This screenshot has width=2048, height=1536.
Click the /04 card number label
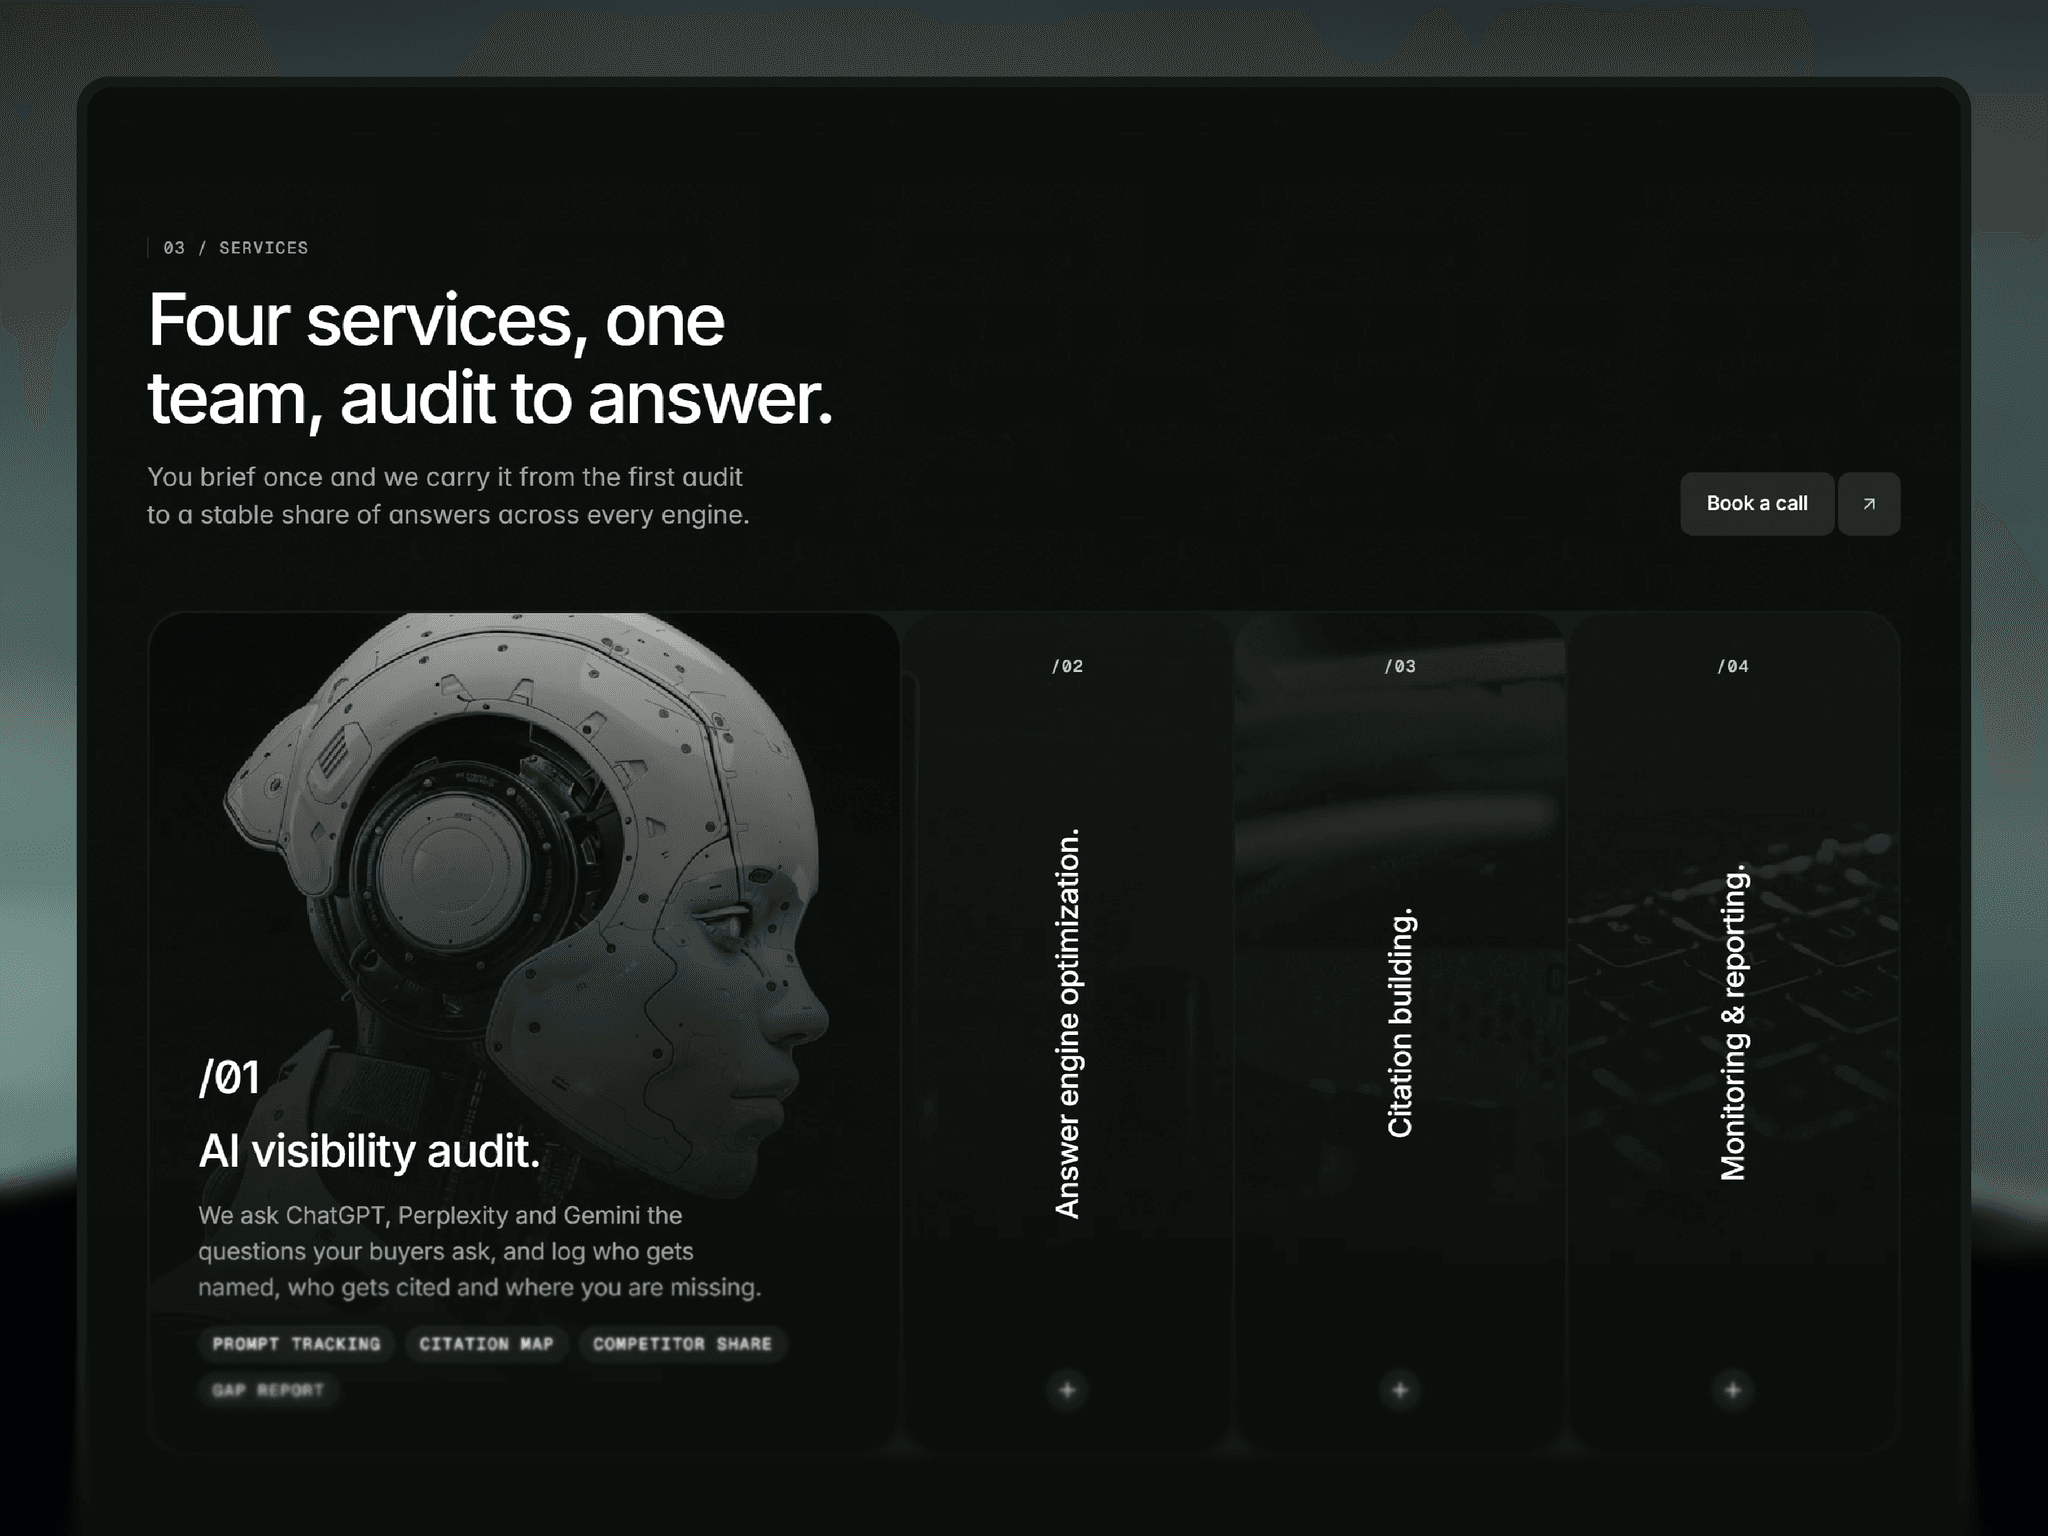click(1733, 666)
